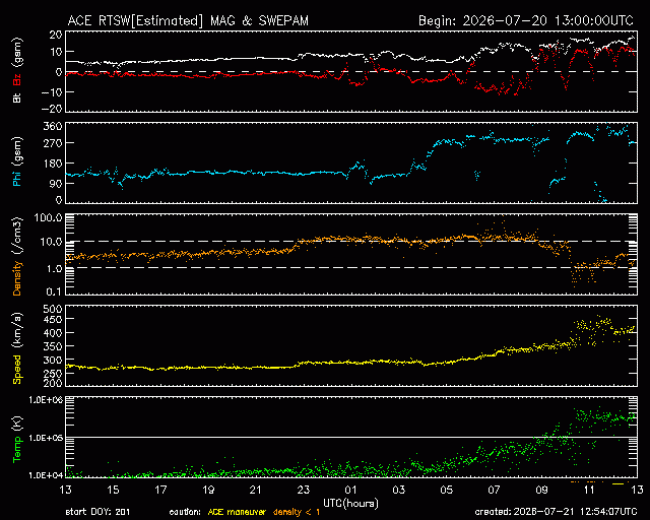
Task: Click the '100.0' tick on Density axis
Action: pyautogui.click(x=49, y=218)
